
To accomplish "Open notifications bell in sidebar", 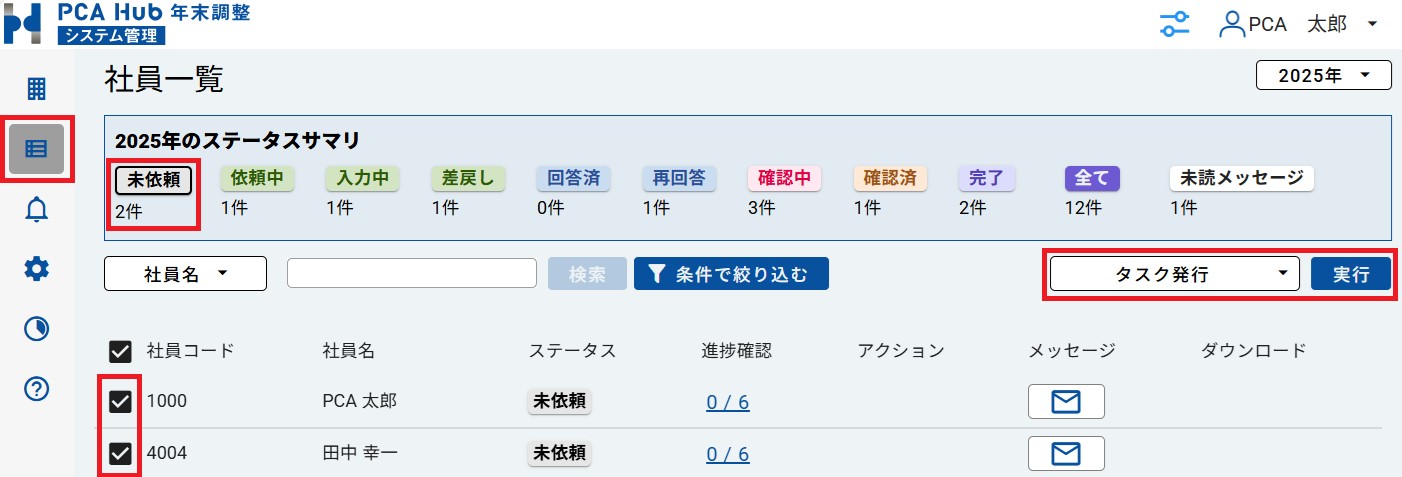I will (36, 209).
